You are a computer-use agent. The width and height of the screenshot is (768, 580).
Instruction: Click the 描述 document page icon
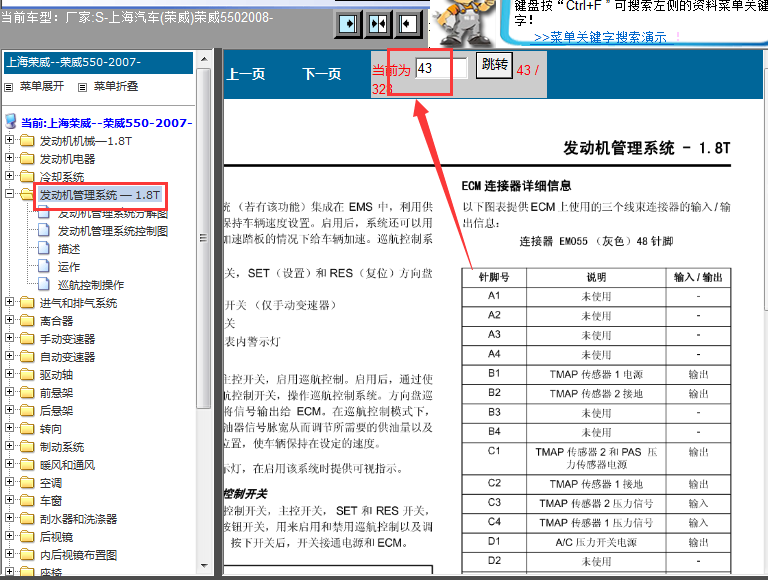(43, 249)
